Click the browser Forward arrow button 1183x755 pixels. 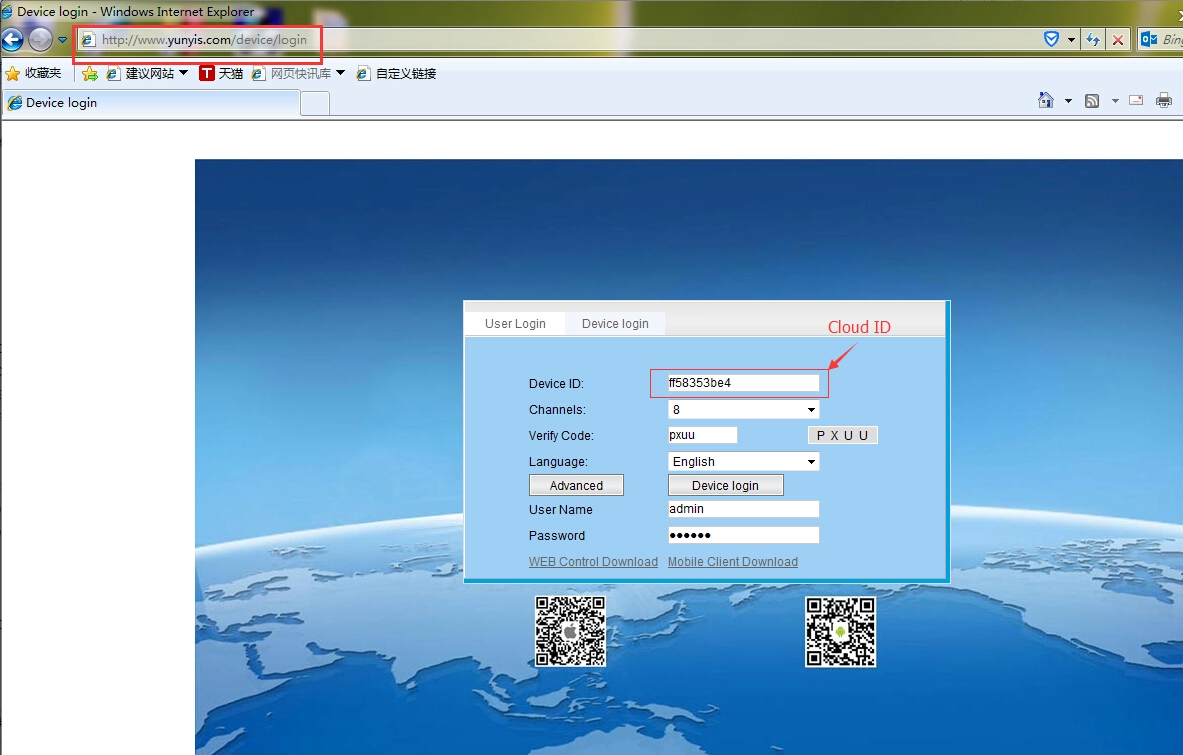coord(40,39)
